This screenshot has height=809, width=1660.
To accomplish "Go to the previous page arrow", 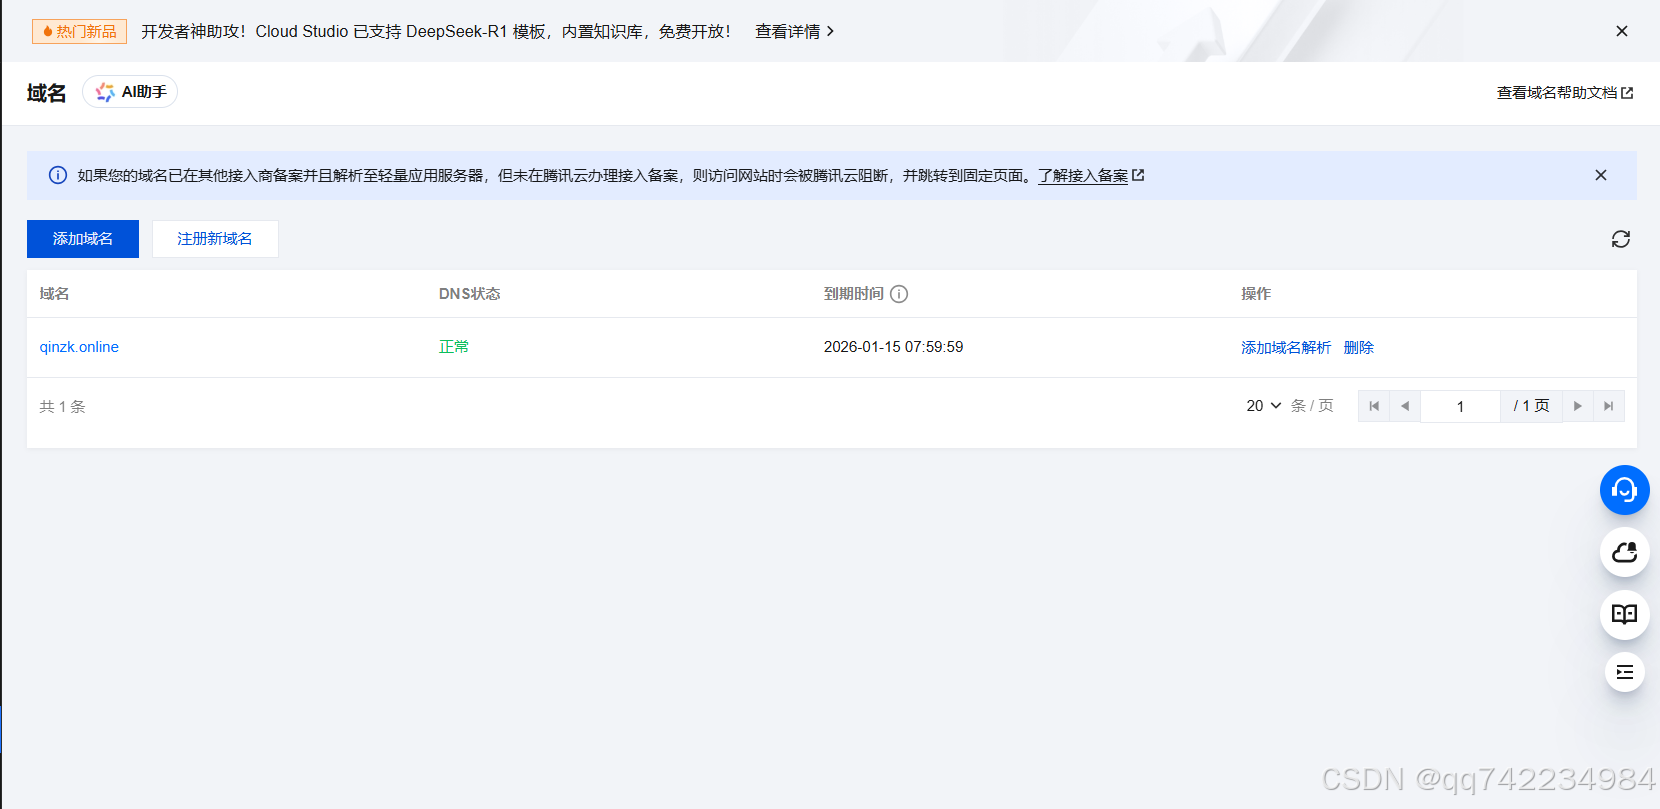I will tap(1405, 406).
